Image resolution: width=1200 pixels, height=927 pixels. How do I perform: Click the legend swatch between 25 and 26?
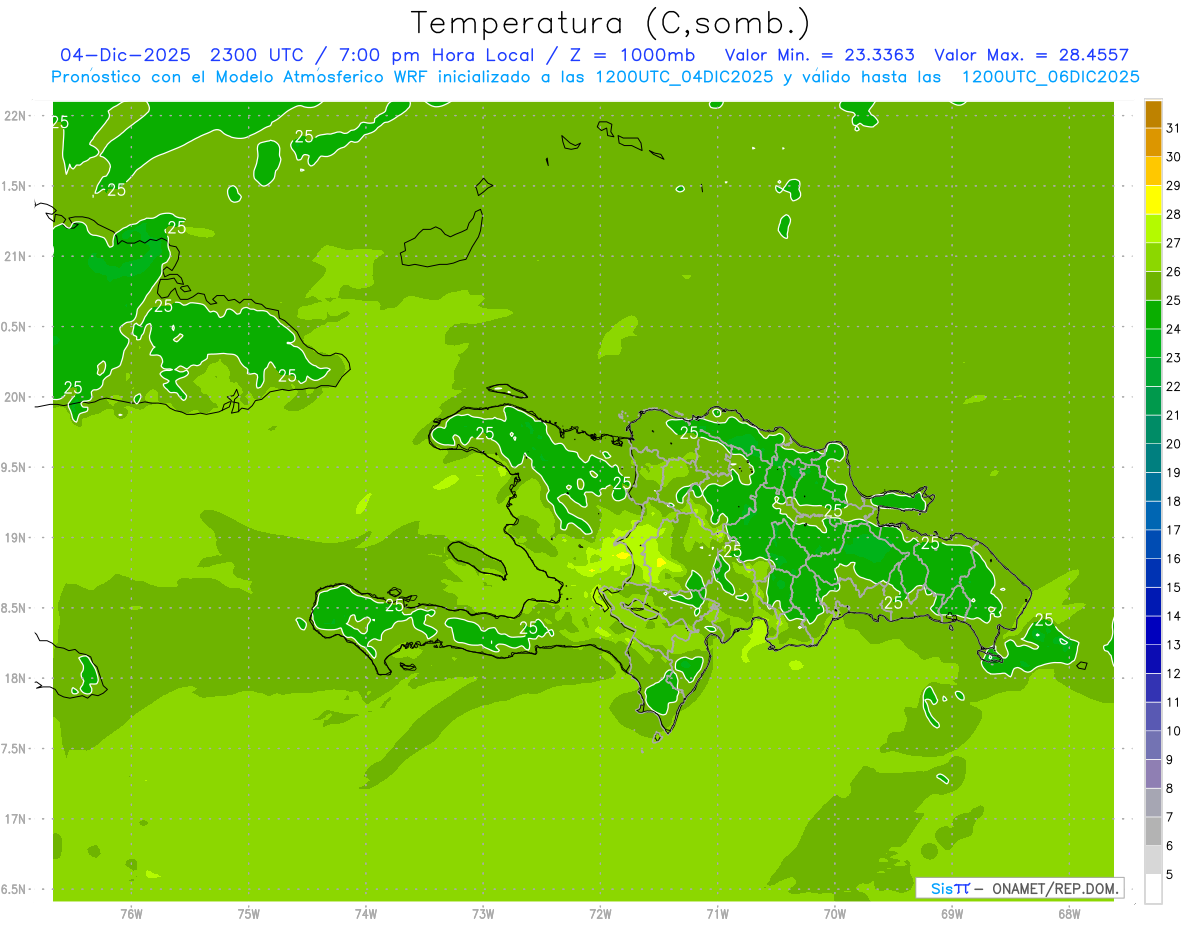(x=1153, y=286)
